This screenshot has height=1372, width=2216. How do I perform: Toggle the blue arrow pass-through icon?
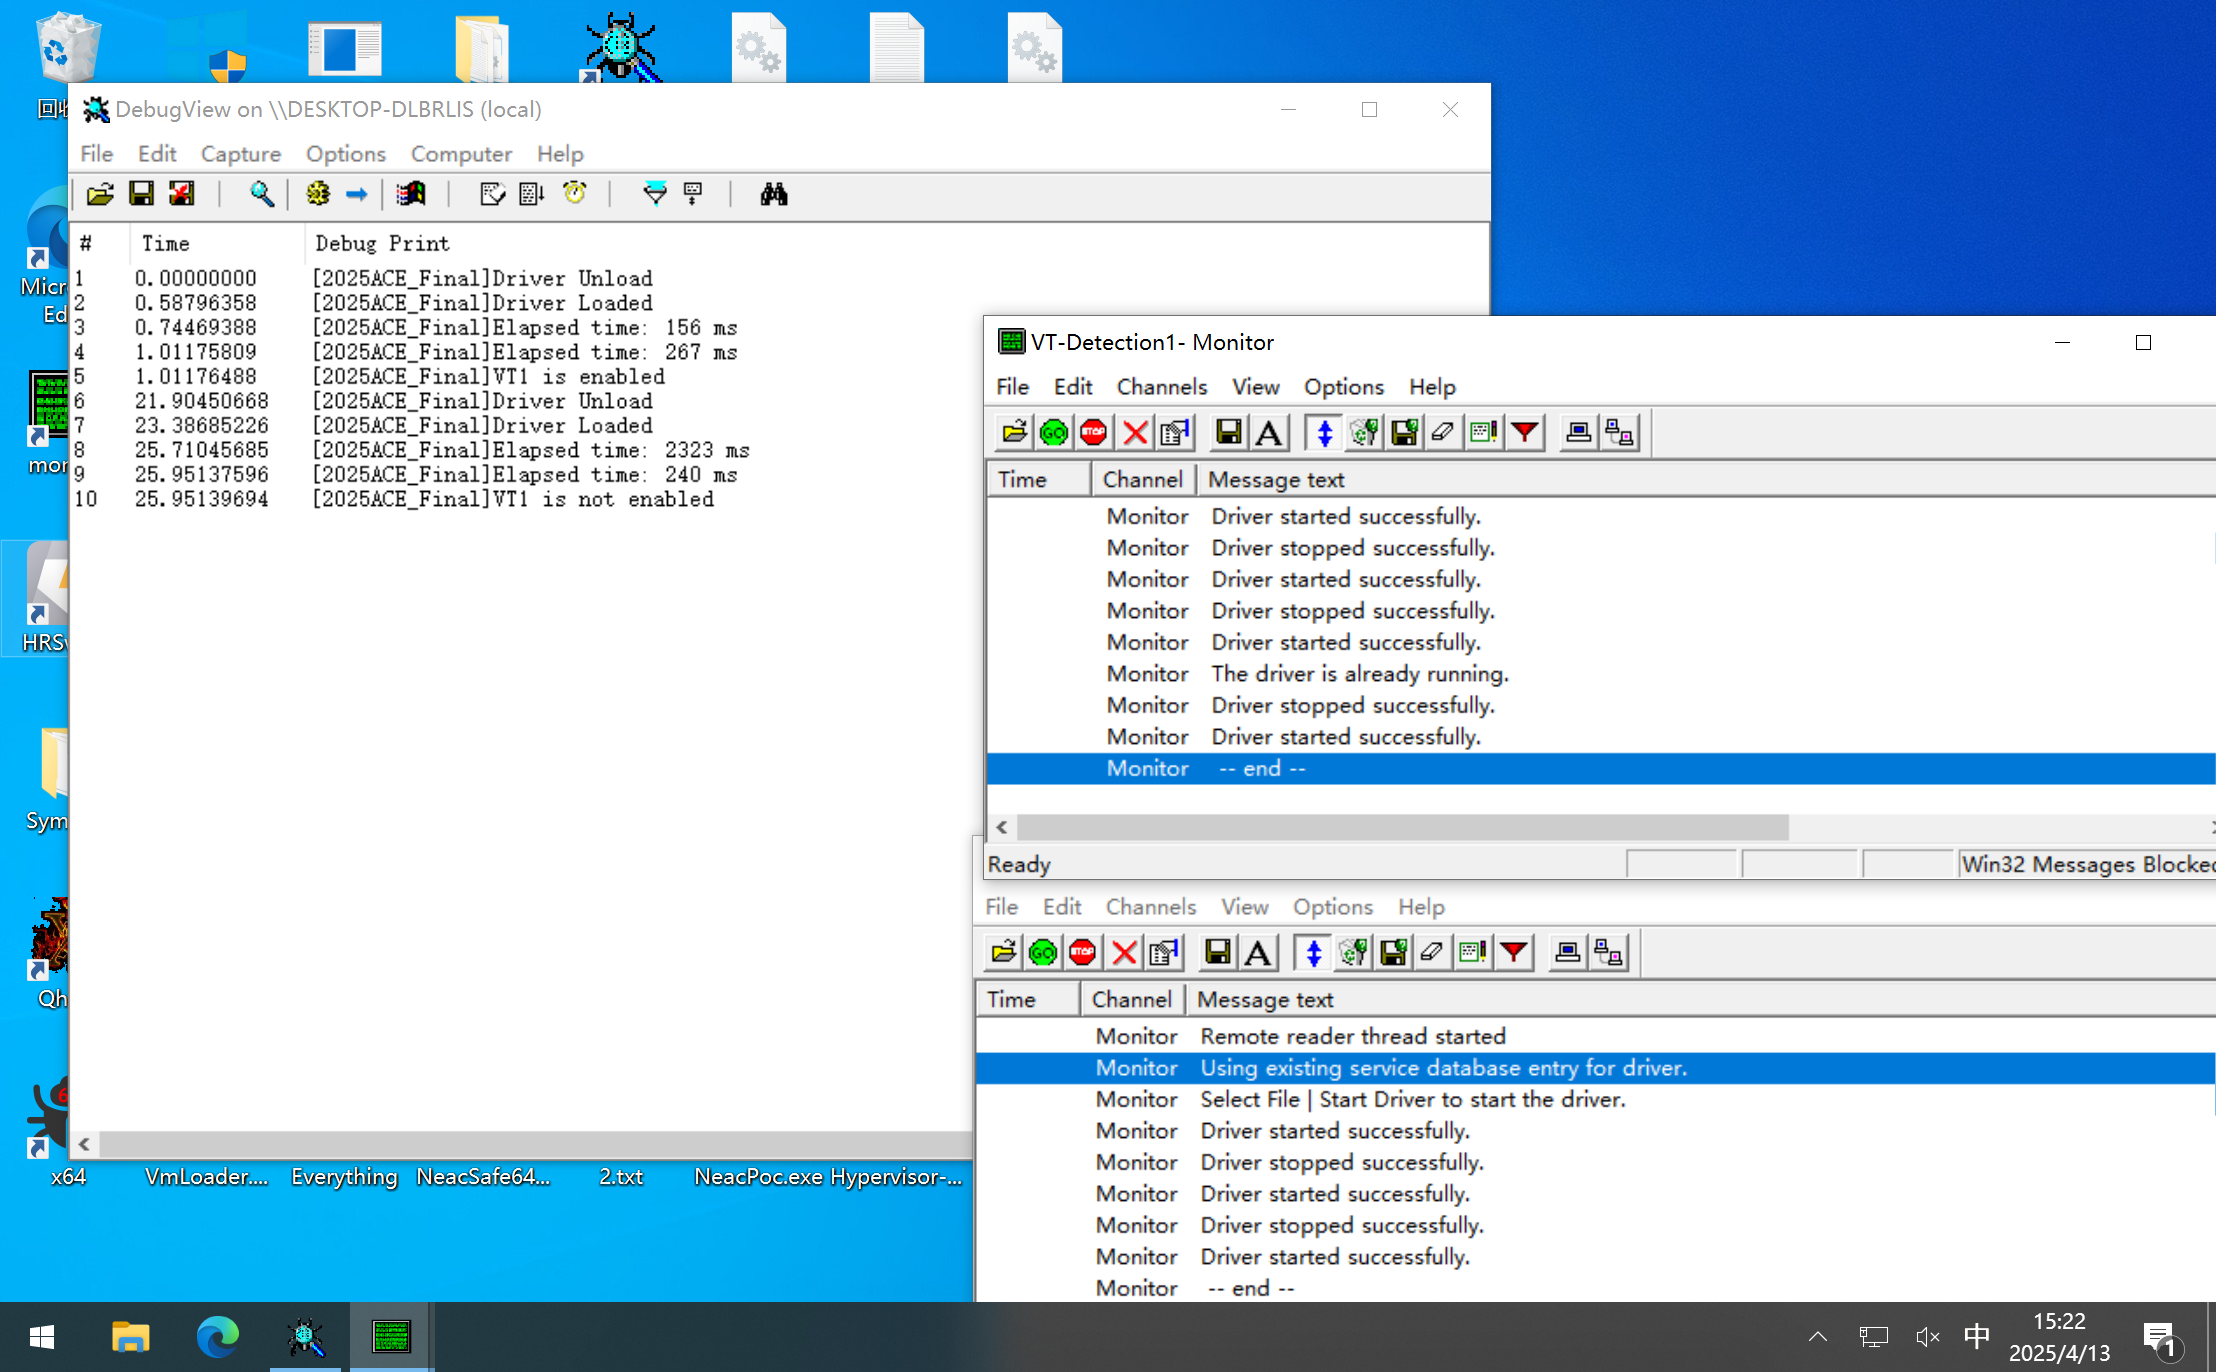(356, 194)
